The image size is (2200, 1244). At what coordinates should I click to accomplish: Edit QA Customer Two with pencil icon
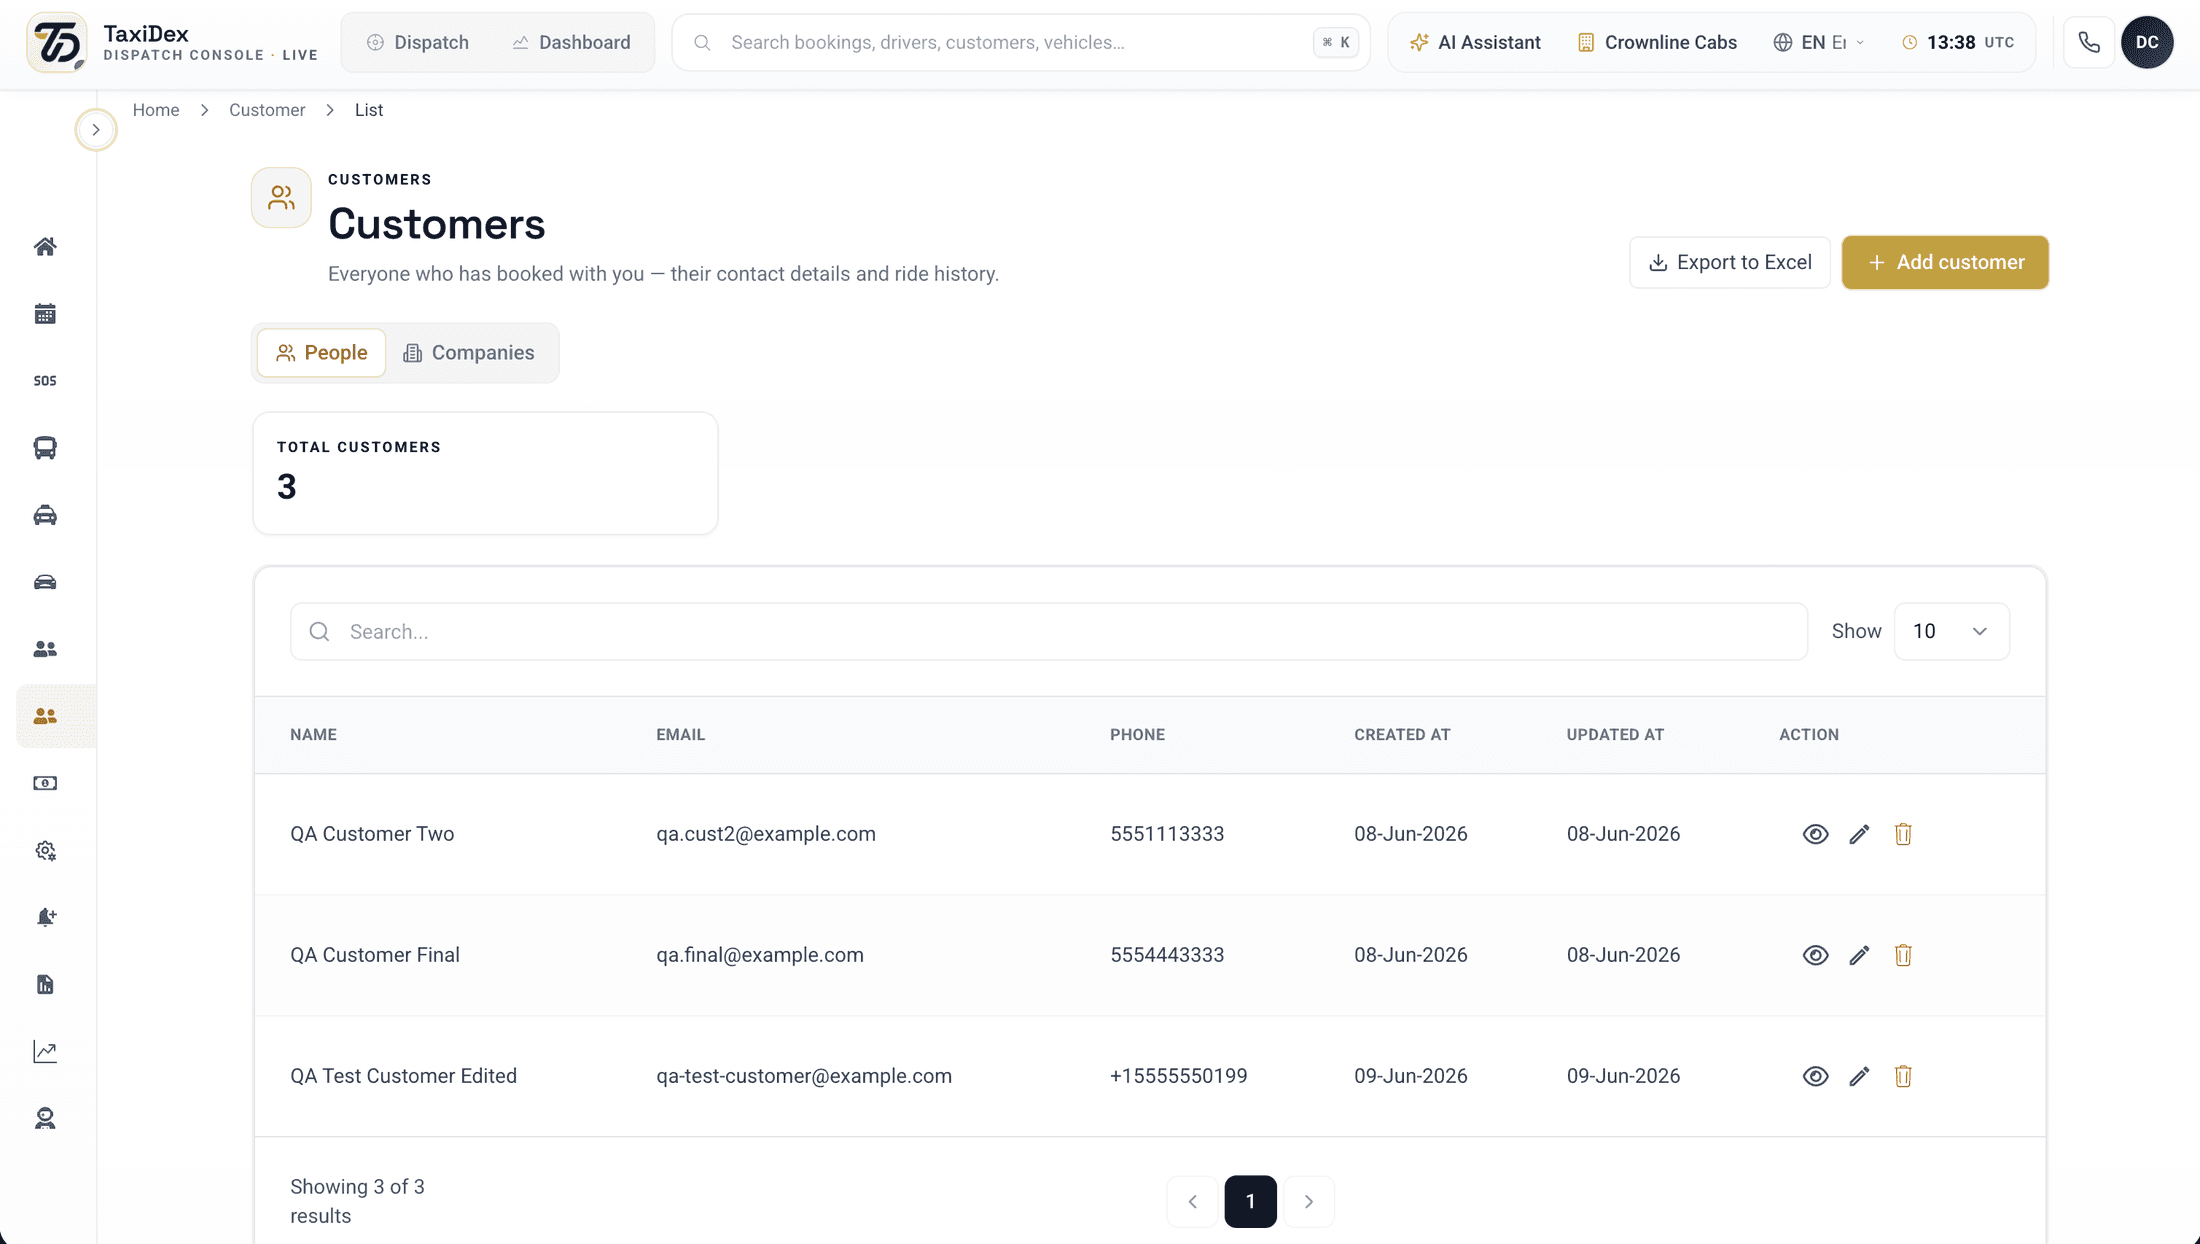1859,834
